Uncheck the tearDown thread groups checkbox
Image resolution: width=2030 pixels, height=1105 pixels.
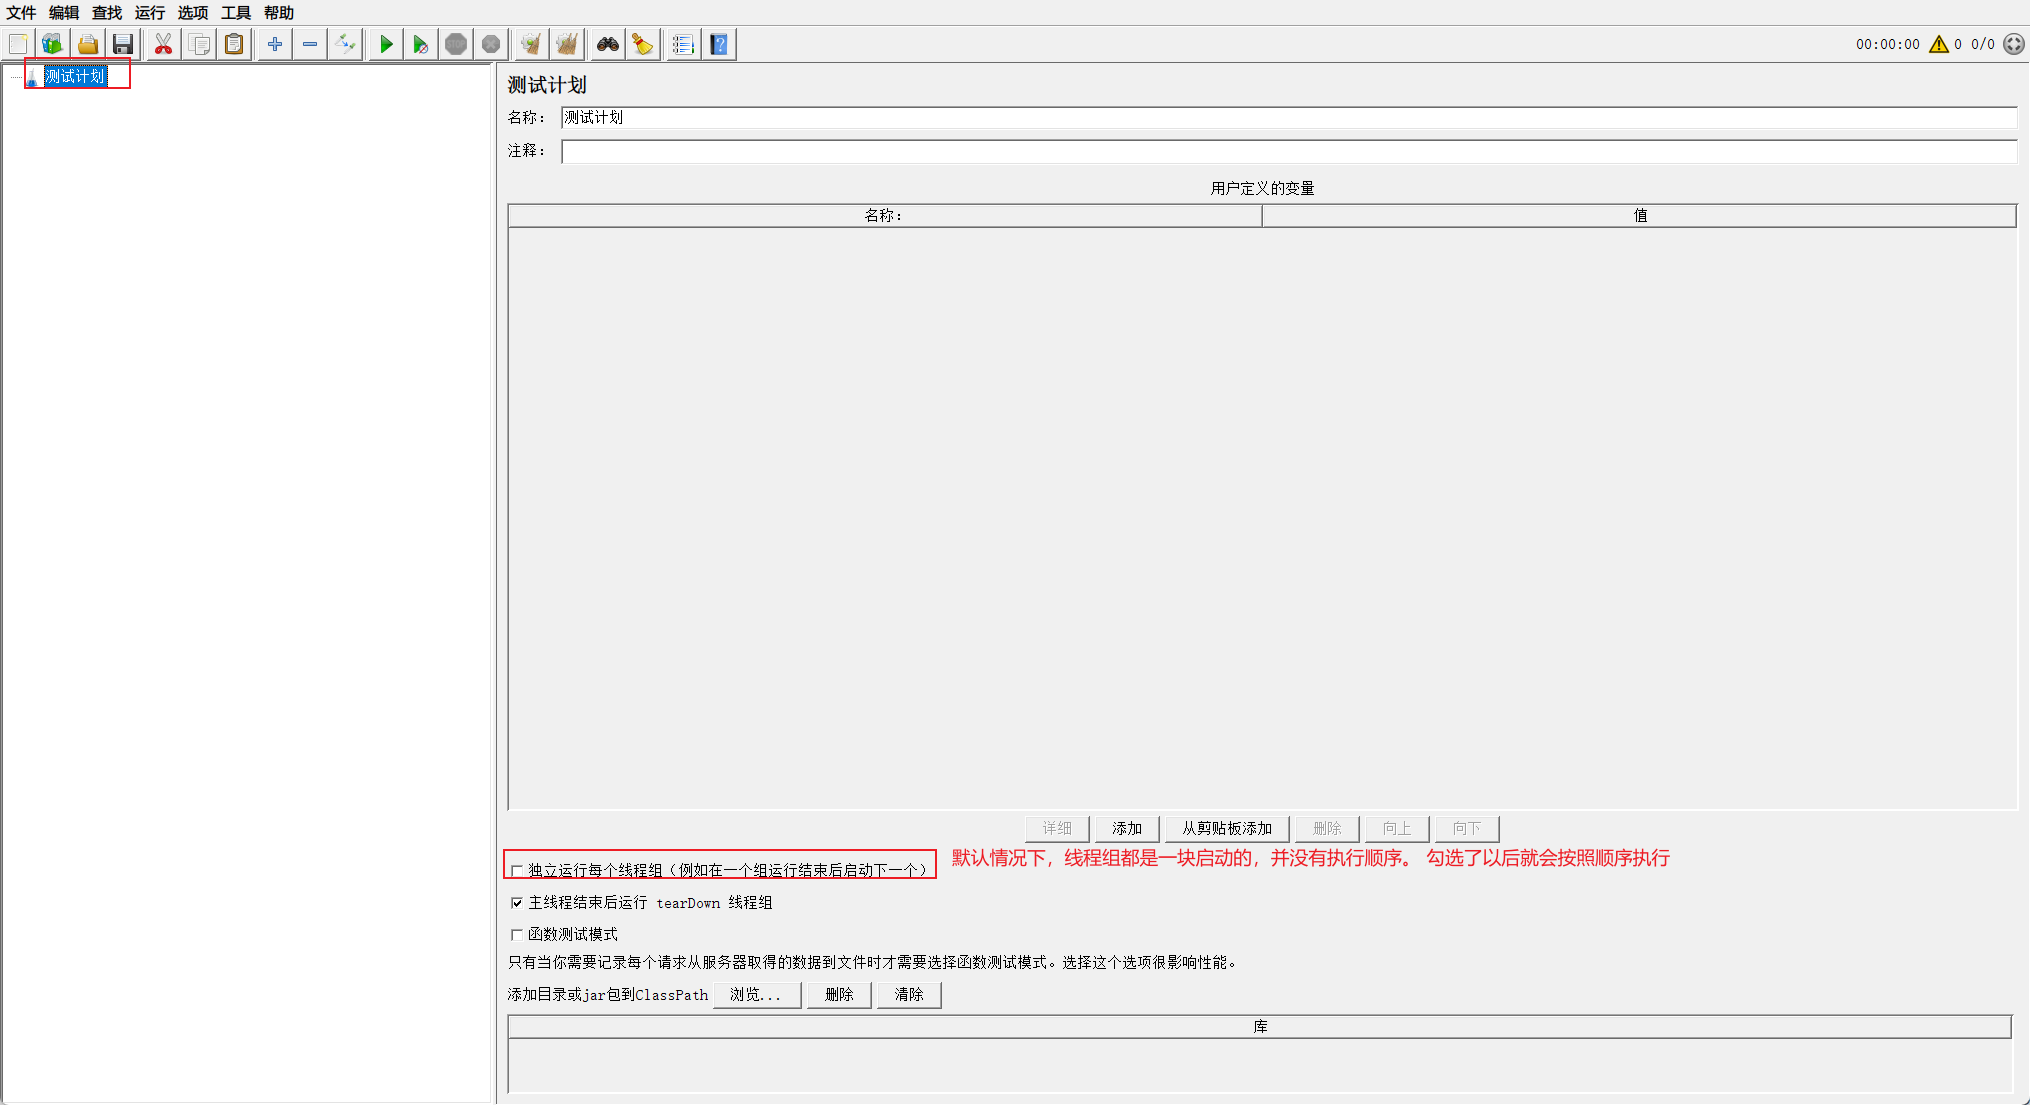[517, 902]
